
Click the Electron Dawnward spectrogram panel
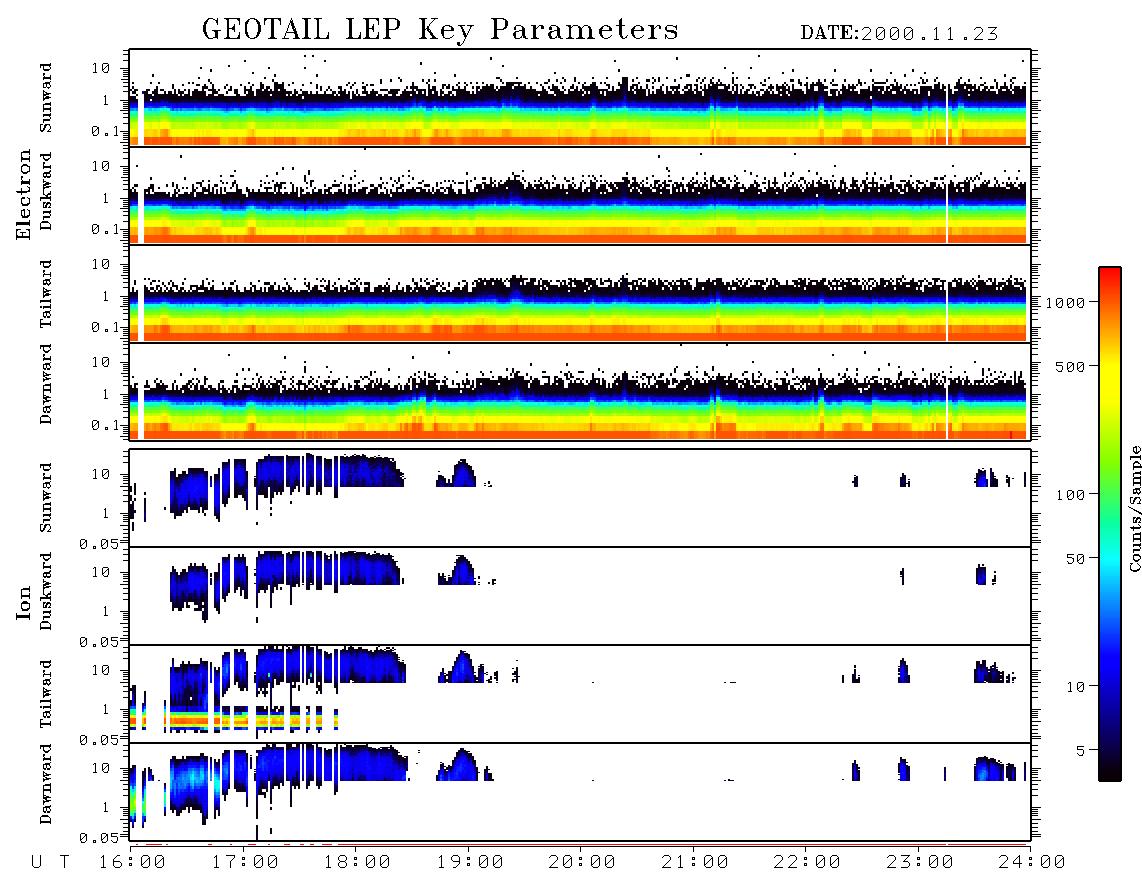pyautogui.click(x=580, y=391)
